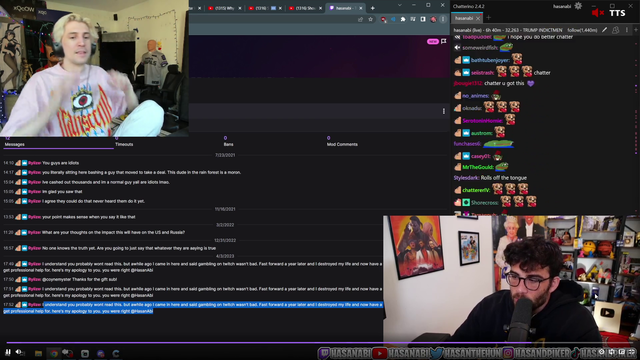The image size is (640, 360).
Task: Open the Chatterino split menu dots
Action: pyautogui.click(x=627, y=30)
